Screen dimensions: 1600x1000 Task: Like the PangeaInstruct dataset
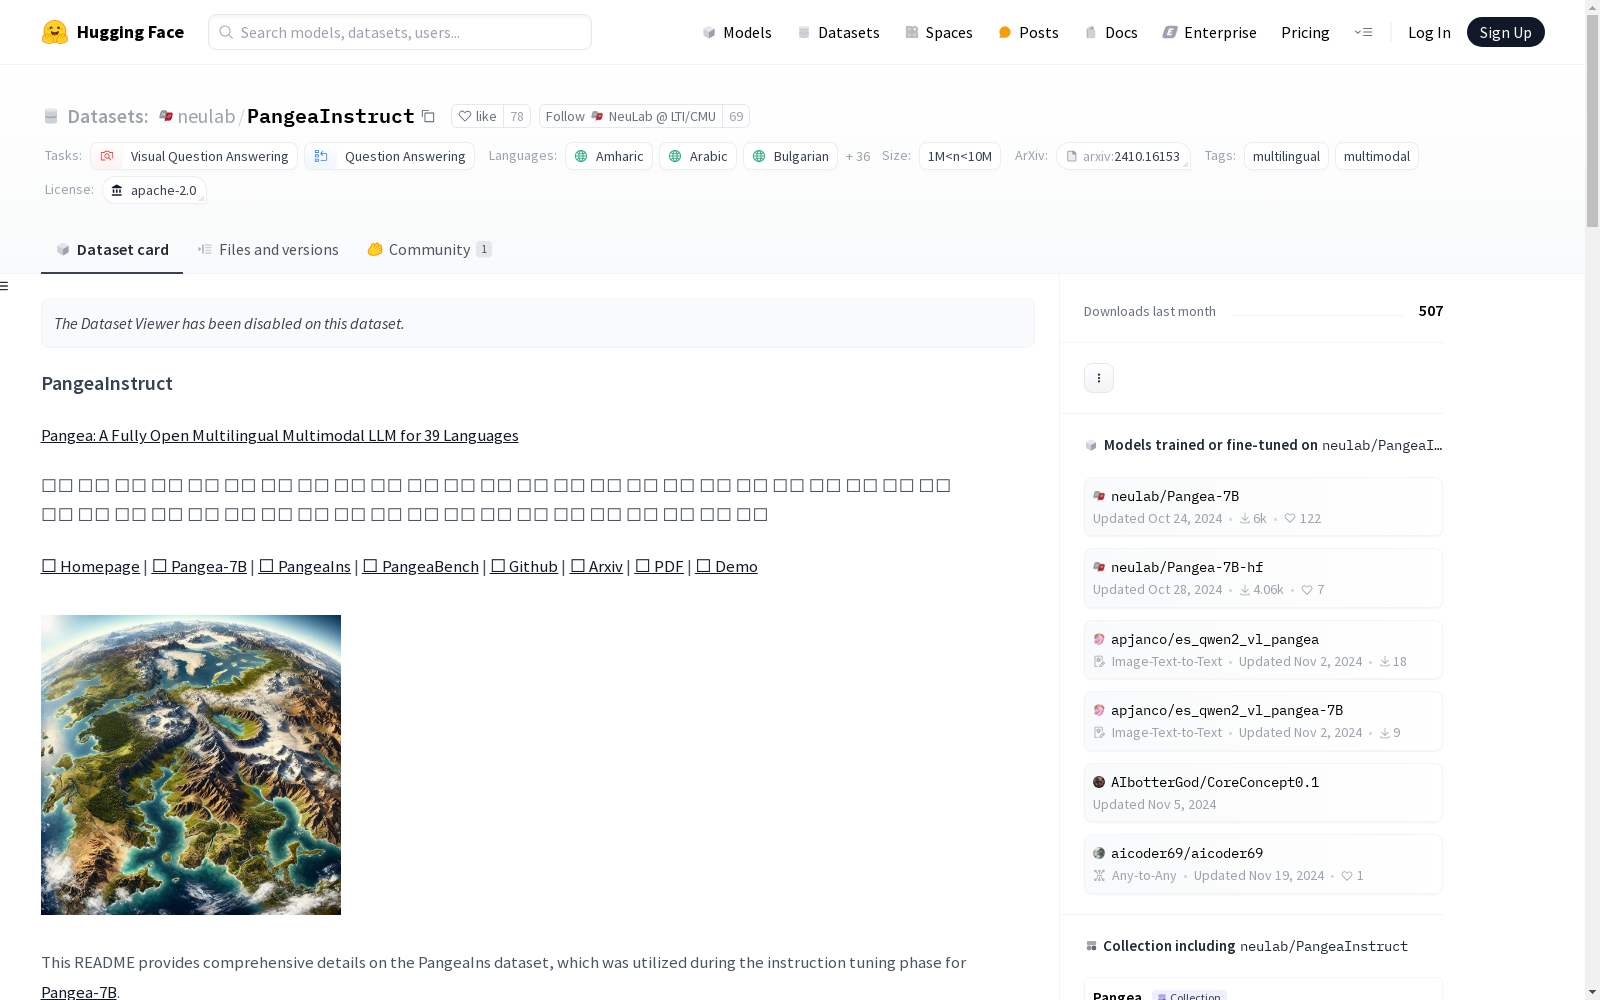(x=477, y=116)
